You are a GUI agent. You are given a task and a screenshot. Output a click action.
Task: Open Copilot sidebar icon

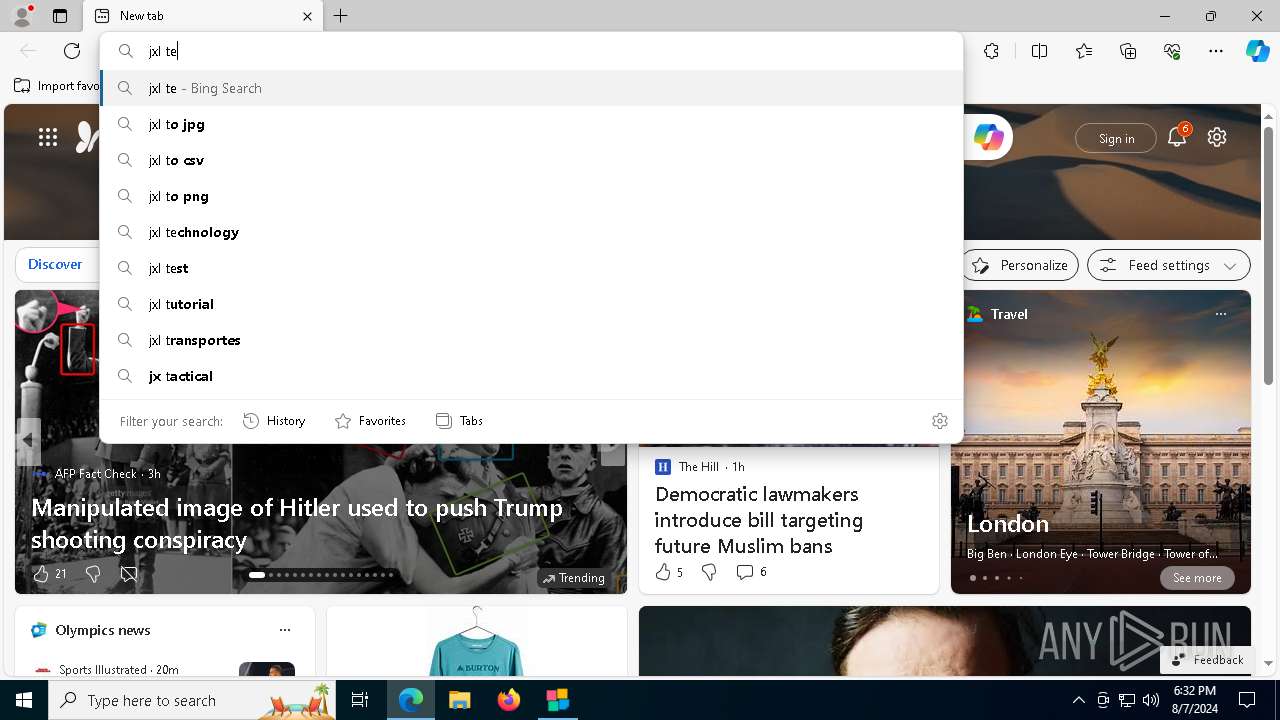pos(1257,51)
